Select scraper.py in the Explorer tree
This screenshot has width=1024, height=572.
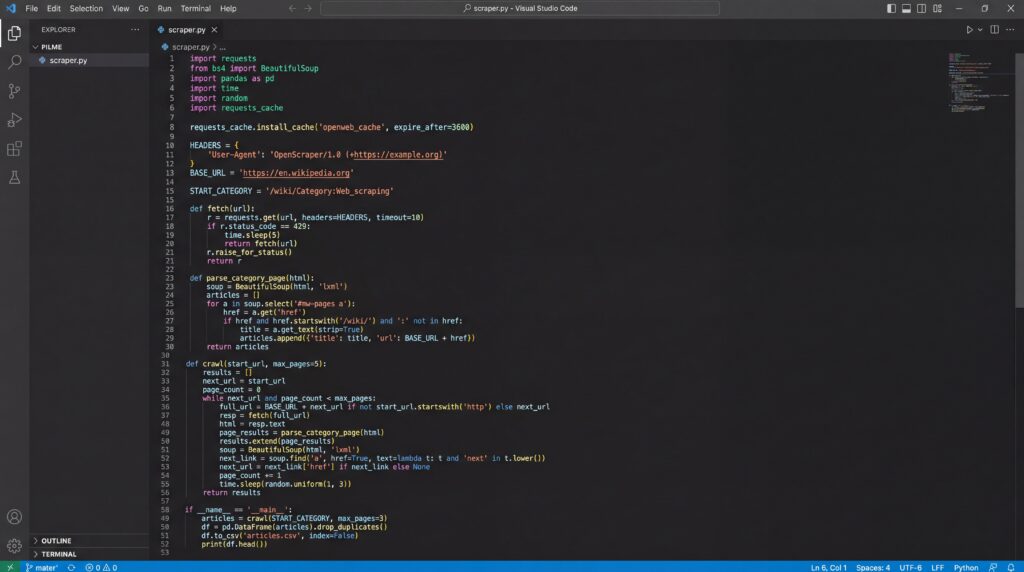tap(89, 60)
